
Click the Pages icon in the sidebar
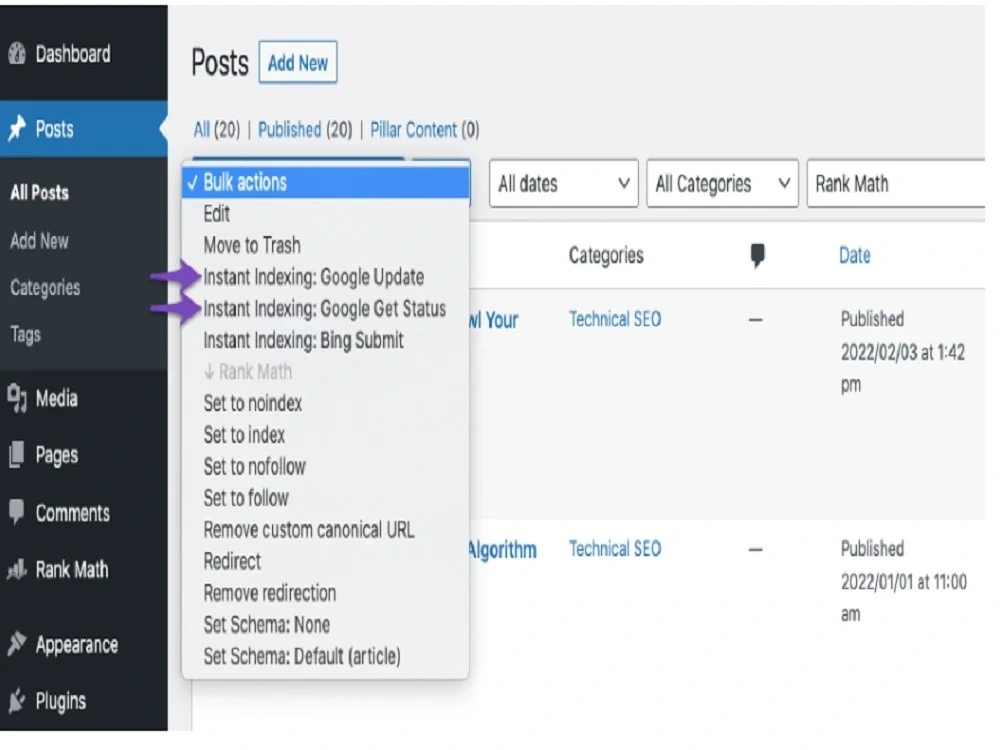pos(17,455)
